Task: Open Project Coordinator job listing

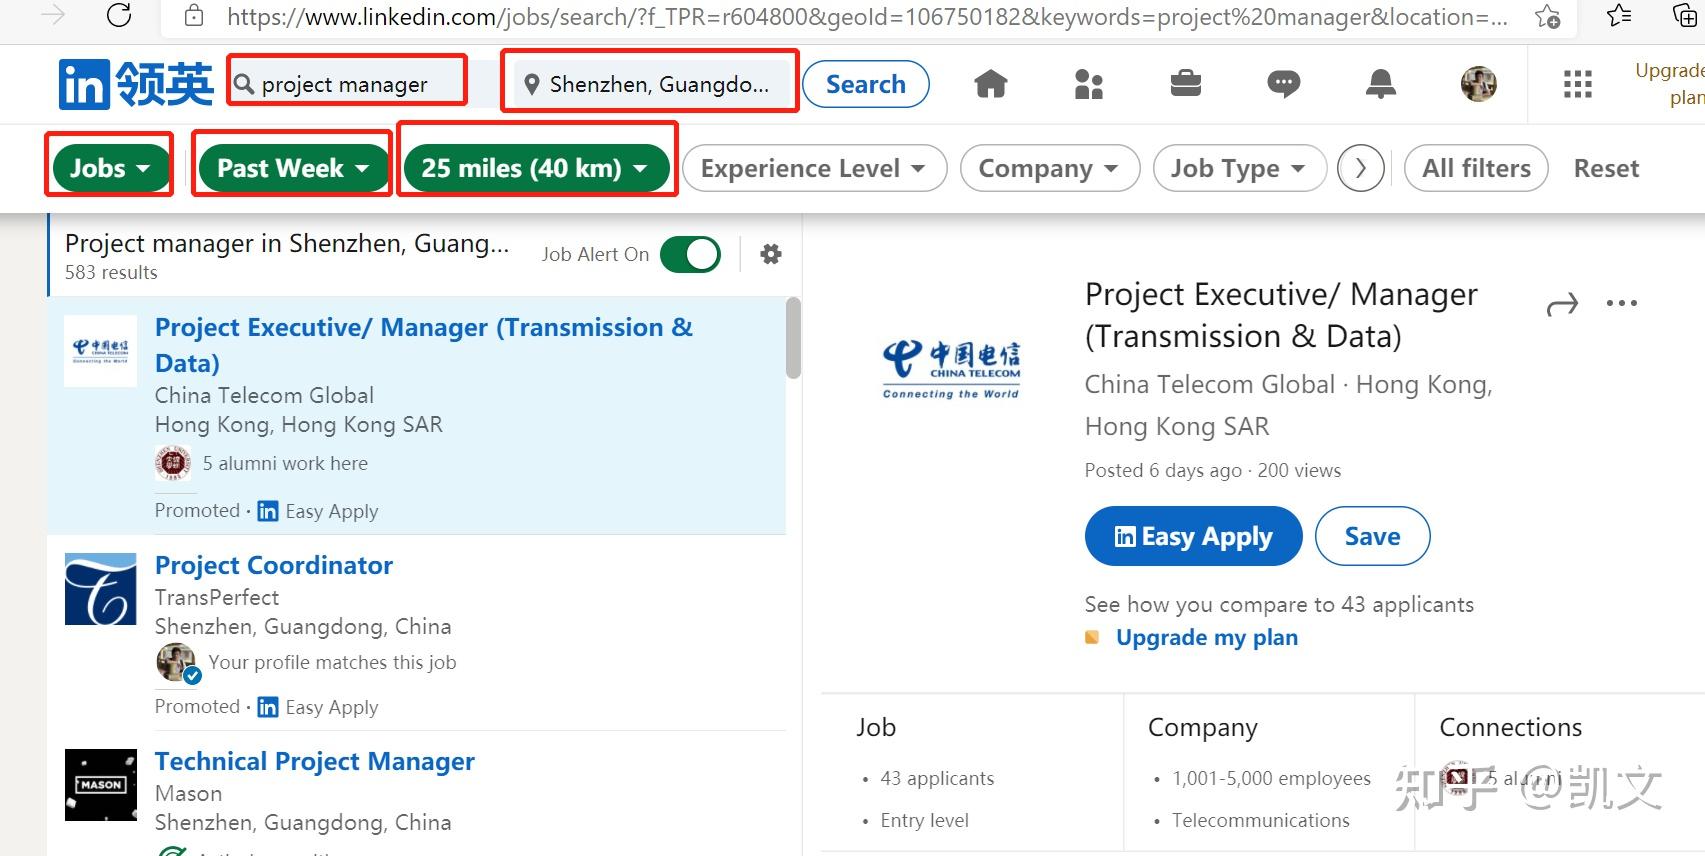Action: pyautogui.click(x=274, y=565)
